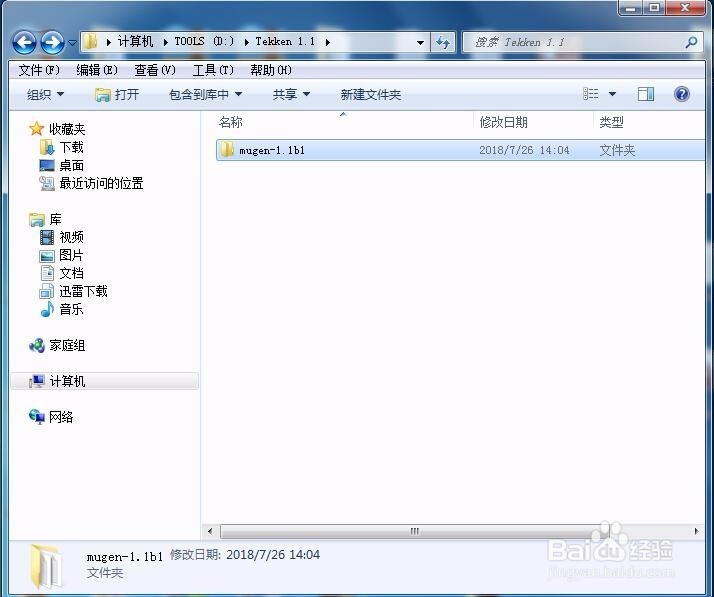Open more view options dropdown arrow
The width and height of the screenshot is (714, 597).
pos(612,94)
